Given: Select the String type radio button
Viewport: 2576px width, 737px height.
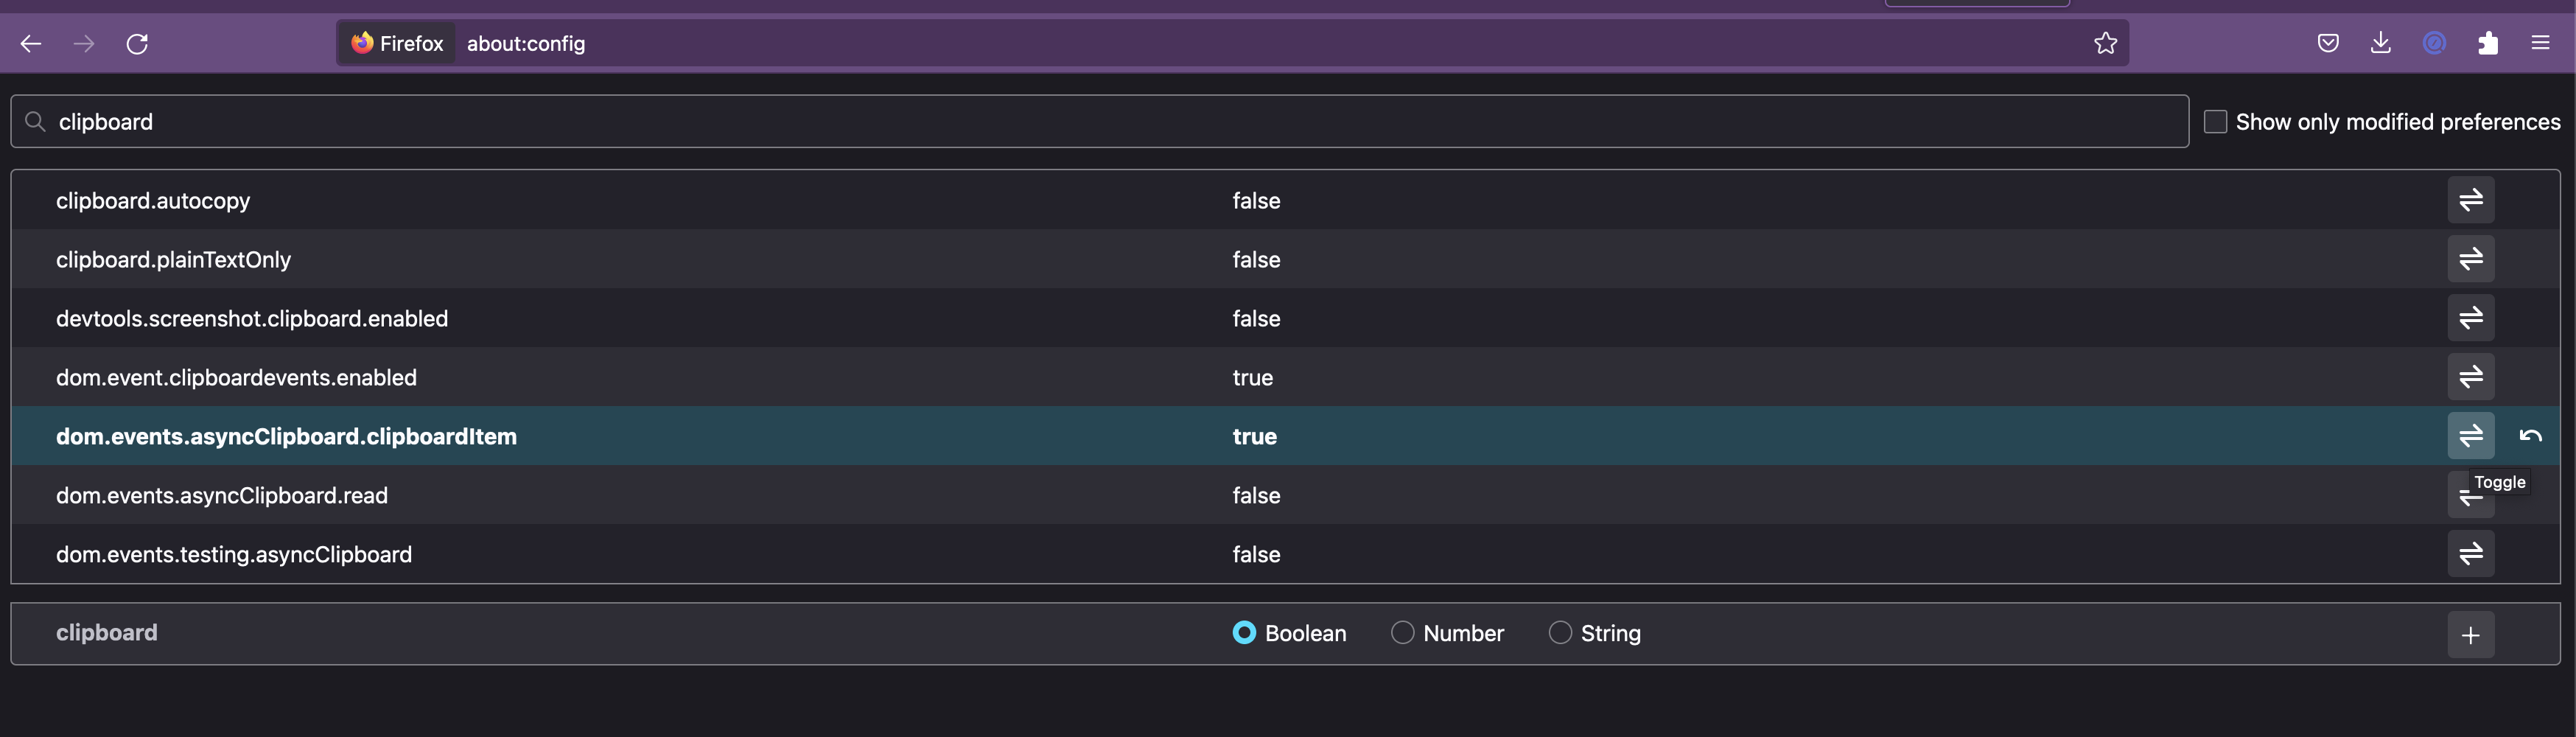Looking at the screenshot, I should 1560,633.
